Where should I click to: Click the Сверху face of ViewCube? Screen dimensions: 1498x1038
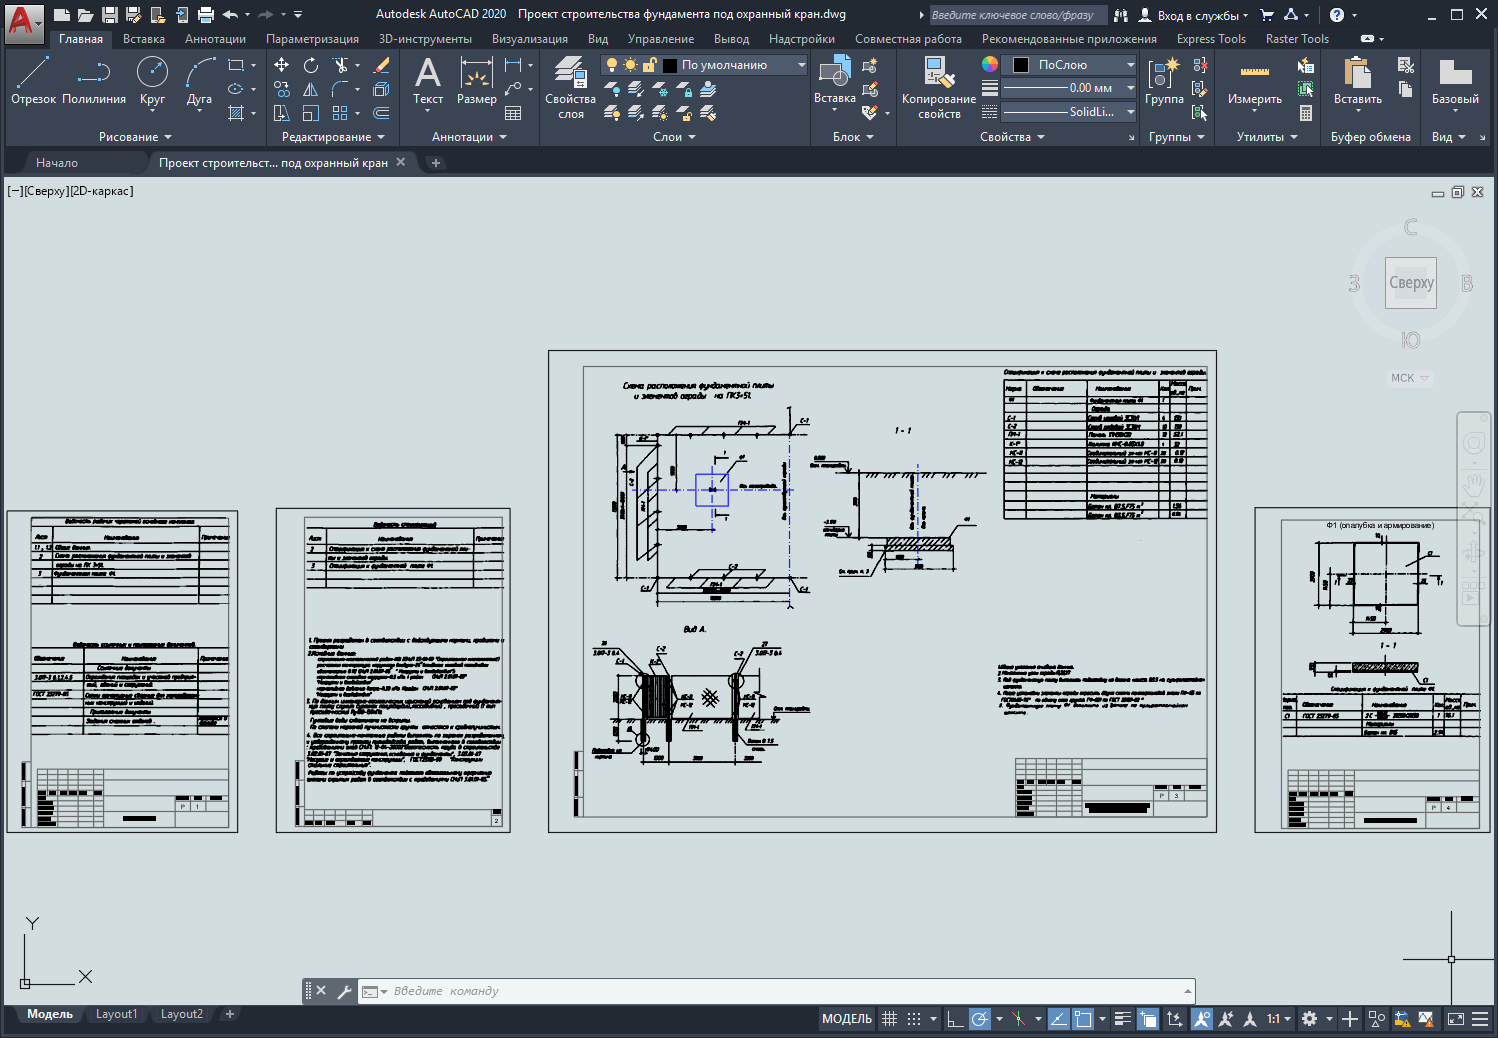(1411, 283)
